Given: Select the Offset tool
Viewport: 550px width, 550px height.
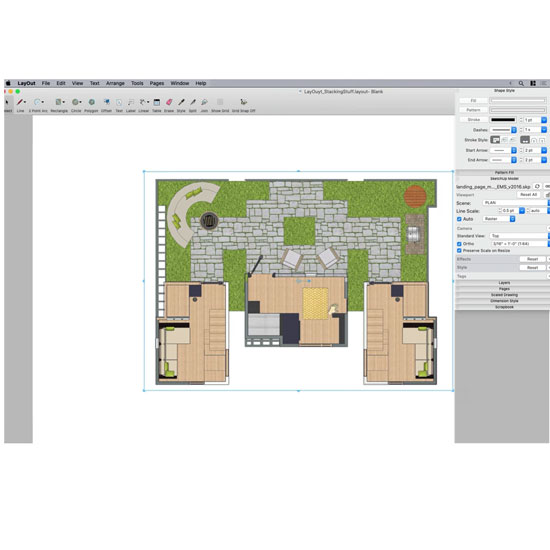Looking at the screenshot, I should click(107, 102).
